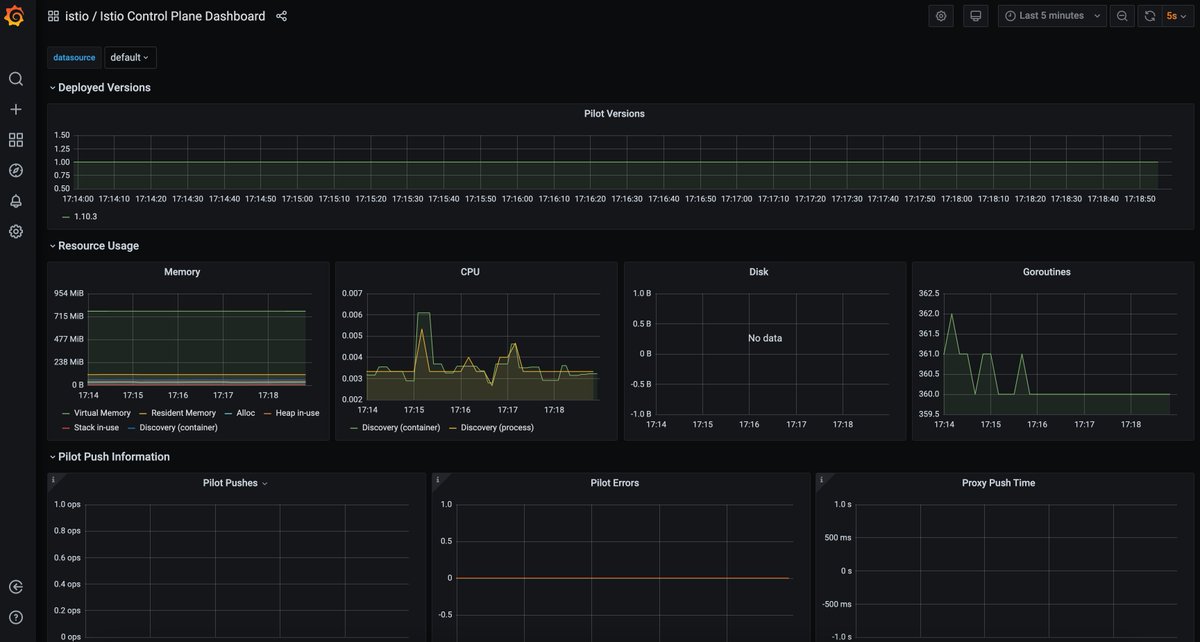Open the Memory panel title menu

click(x=182, y=272)
